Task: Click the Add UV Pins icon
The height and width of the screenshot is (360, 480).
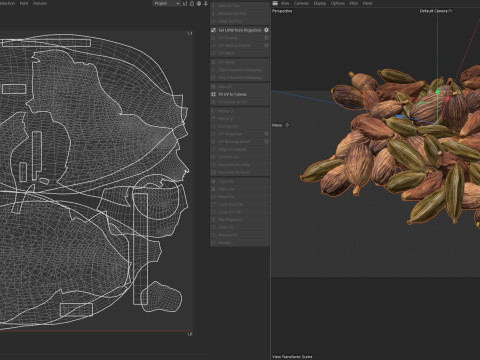Action: coord(214,6)
